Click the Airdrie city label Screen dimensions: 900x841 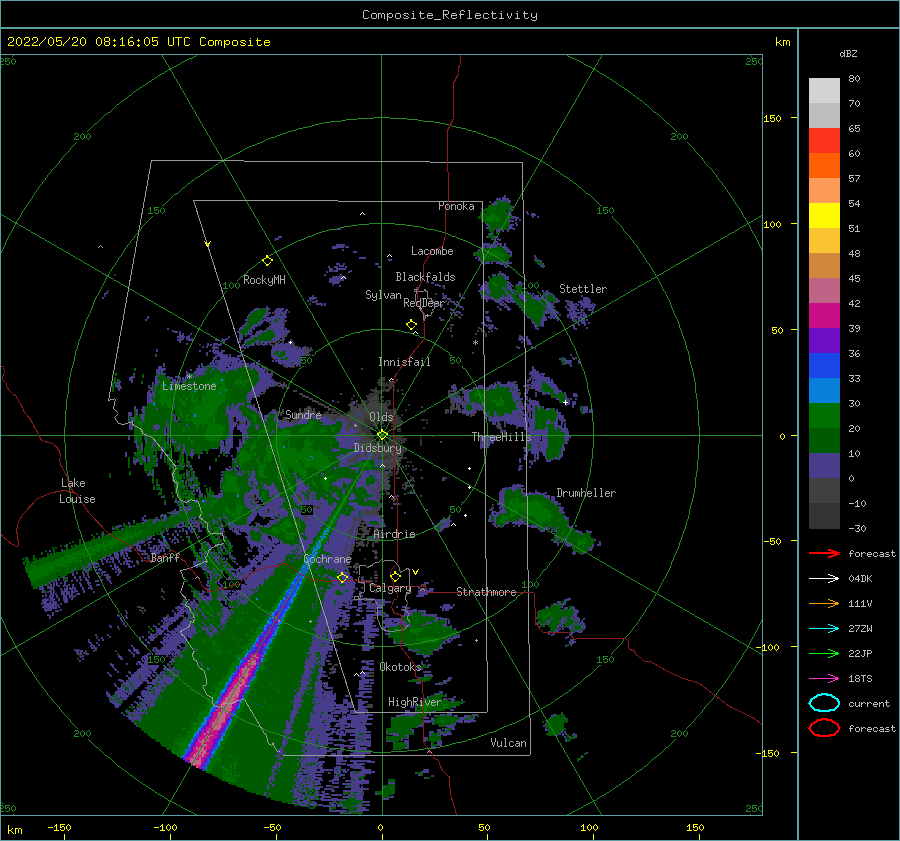(x=394, y=534)
